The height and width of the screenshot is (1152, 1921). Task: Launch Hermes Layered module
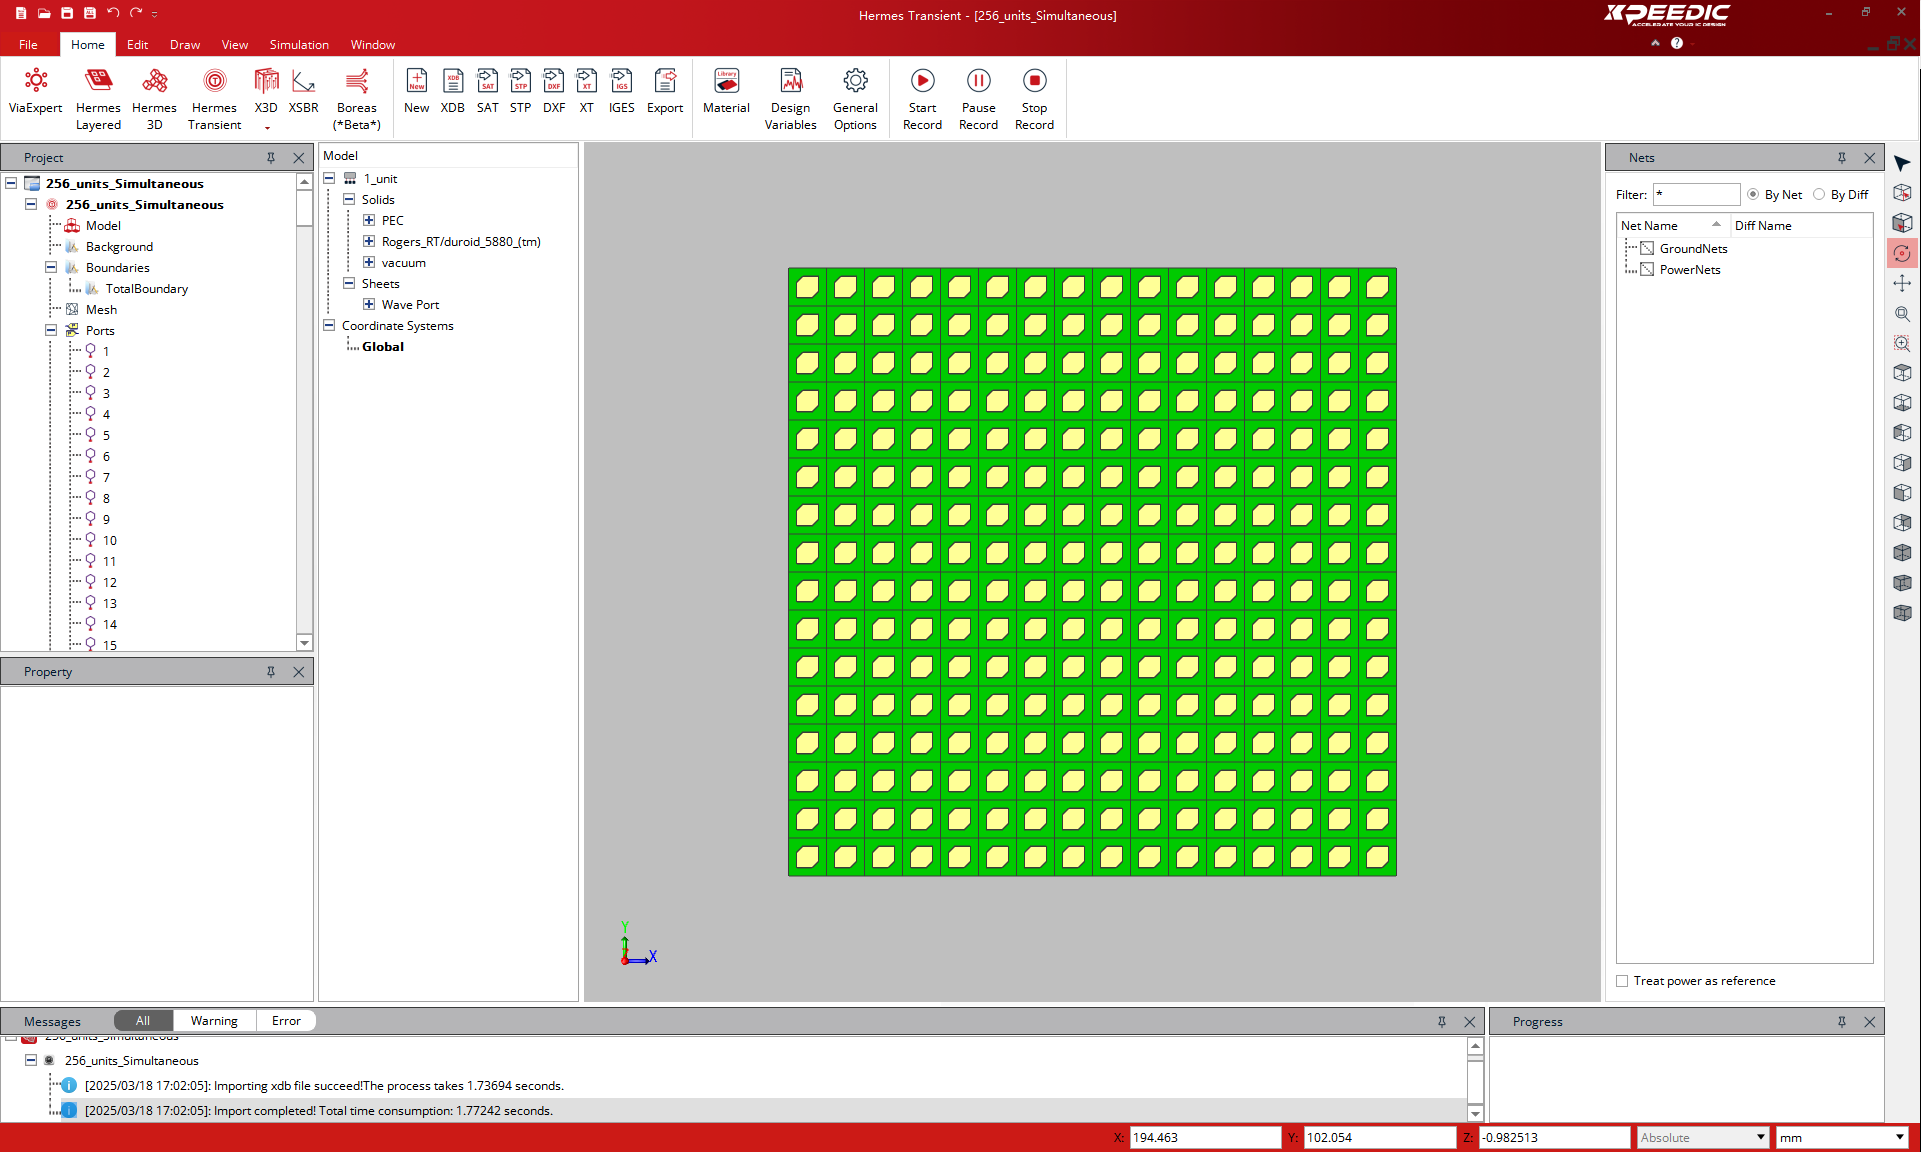[x=98, y=99]
